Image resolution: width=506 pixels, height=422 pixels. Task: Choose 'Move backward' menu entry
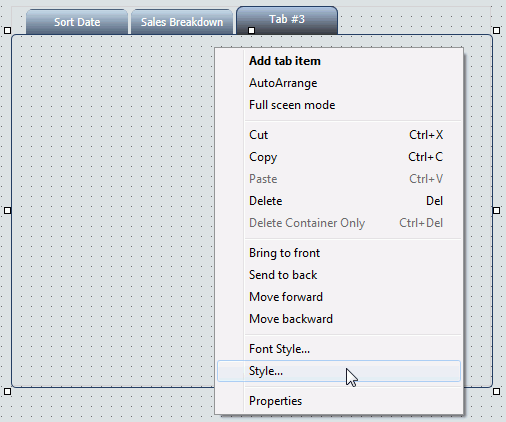pyautogui.click(x=339, y=319)
